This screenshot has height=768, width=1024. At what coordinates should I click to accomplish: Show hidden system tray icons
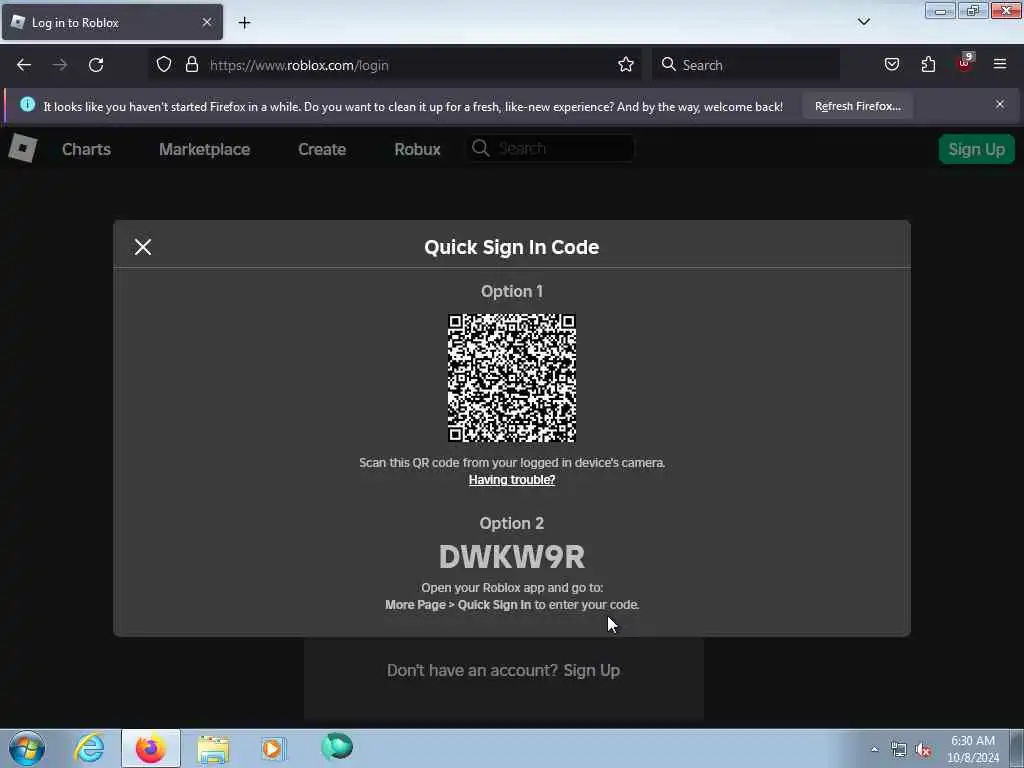tap(874, 749)
